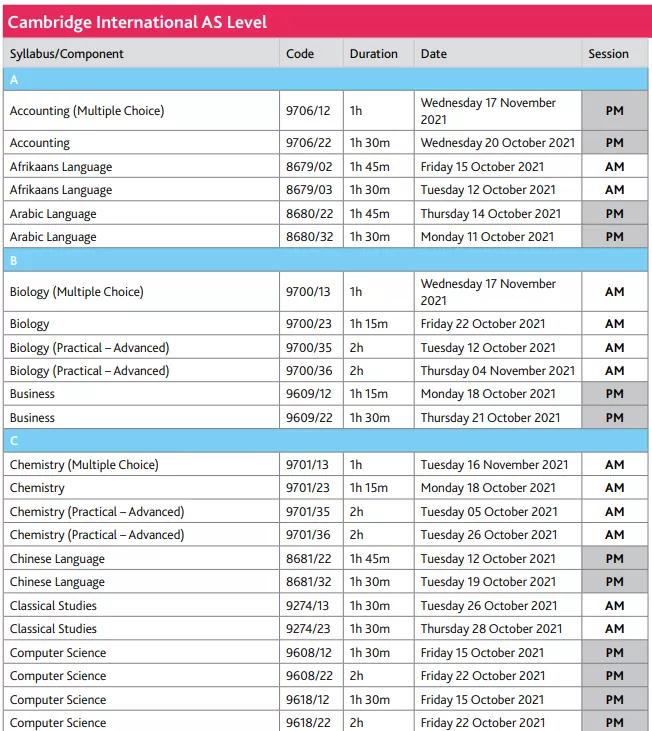The image size is (652, 731).
Task: Click date Thursday 04 November 2021
Action: coord(498,371)
